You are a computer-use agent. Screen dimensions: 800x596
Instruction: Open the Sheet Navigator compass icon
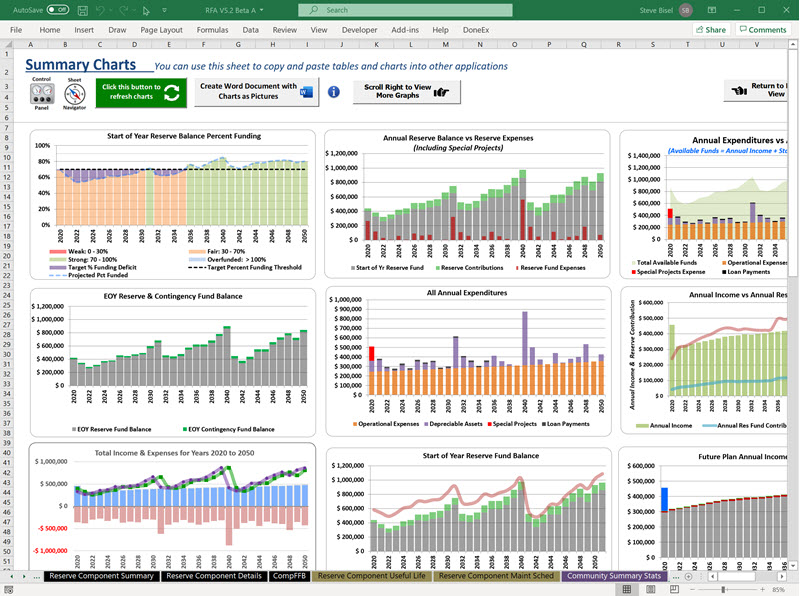tap(75, 95)
